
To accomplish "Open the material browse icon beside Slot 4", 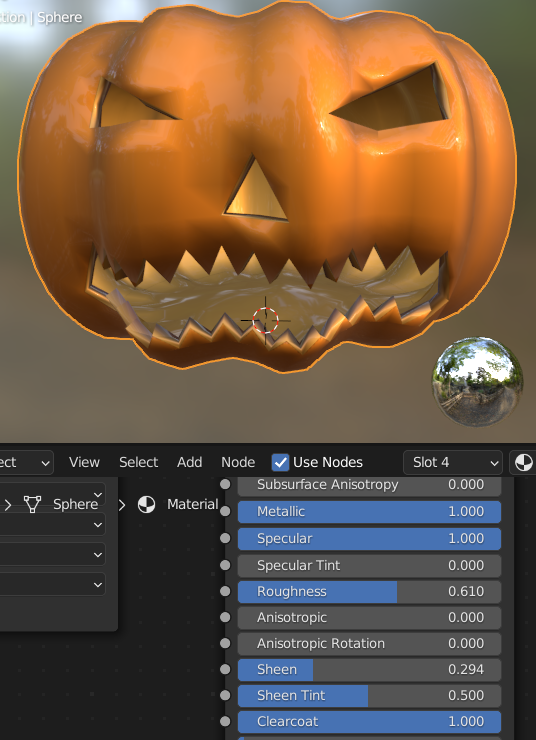I will (x=523, y=462).
